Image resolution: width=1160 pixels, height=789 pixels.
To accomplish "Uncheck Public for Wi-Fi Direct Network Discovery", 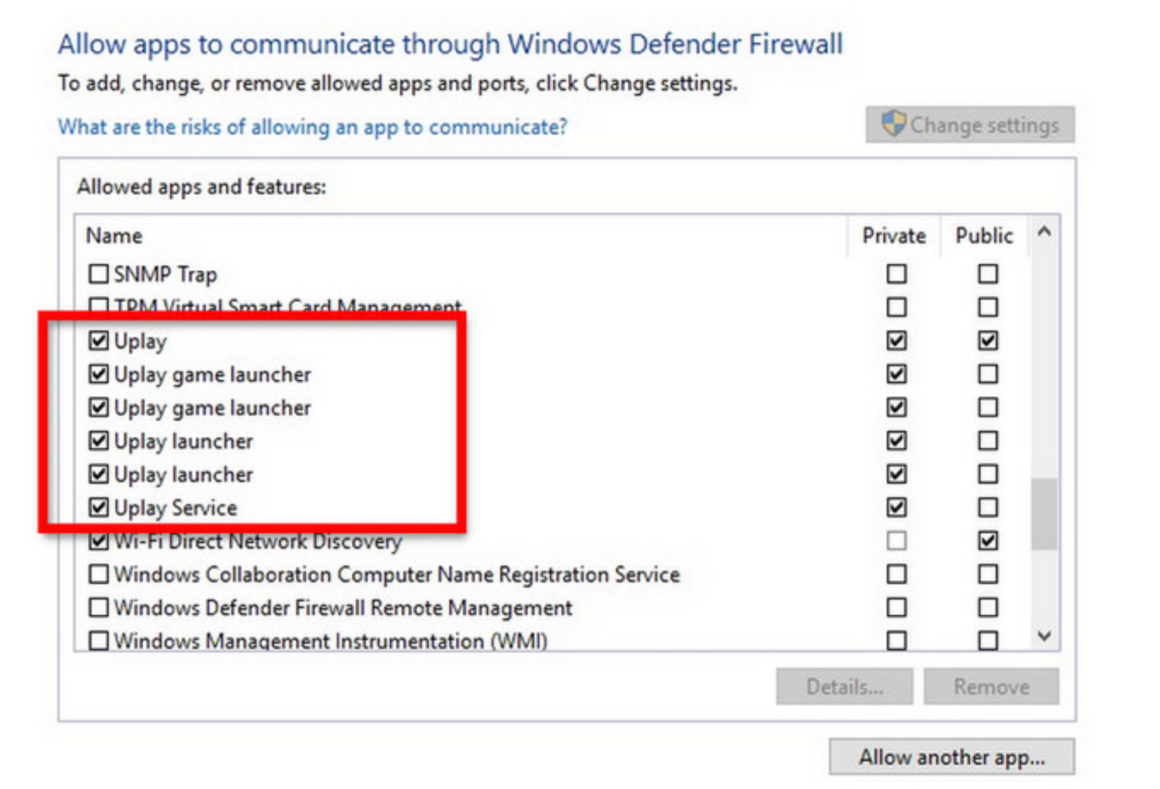I will coord(988,541).
